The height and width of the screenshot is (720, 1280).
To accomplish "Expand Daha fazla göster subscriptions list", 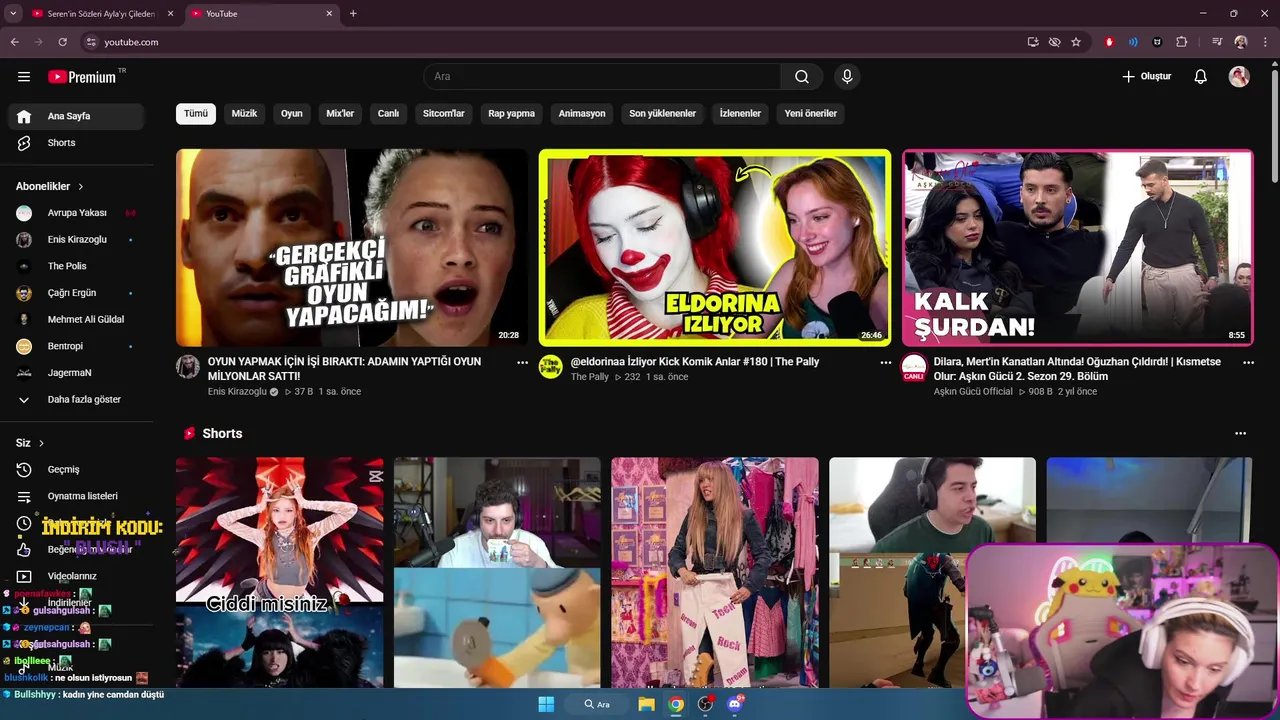I will [x=76, y=399].
